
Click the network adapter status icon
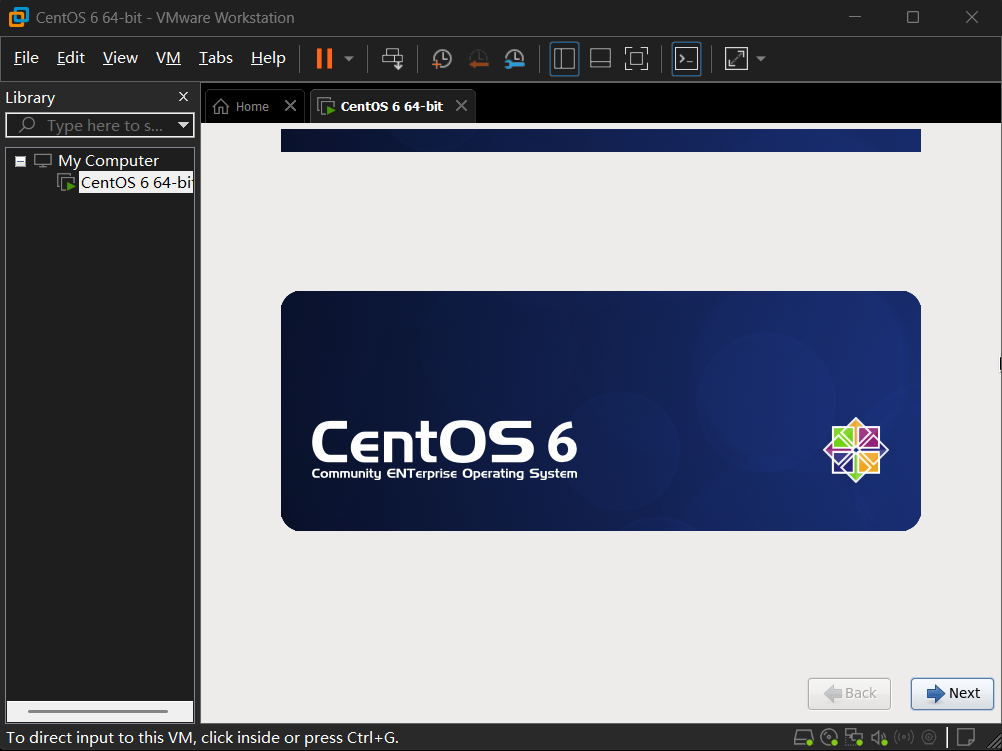tap(854, 738)
